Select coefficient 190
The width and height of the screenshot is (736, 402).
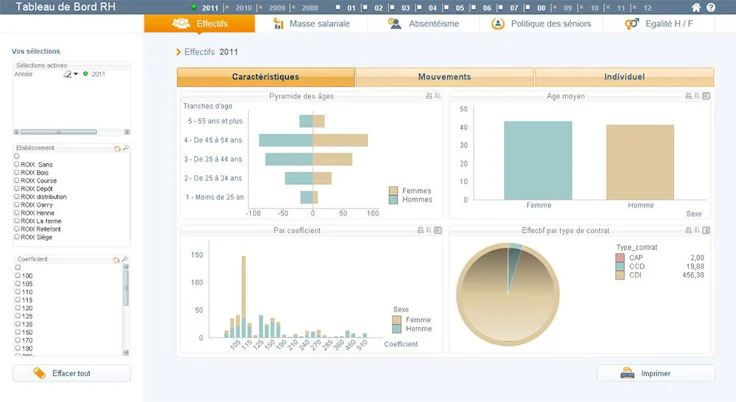24,348
